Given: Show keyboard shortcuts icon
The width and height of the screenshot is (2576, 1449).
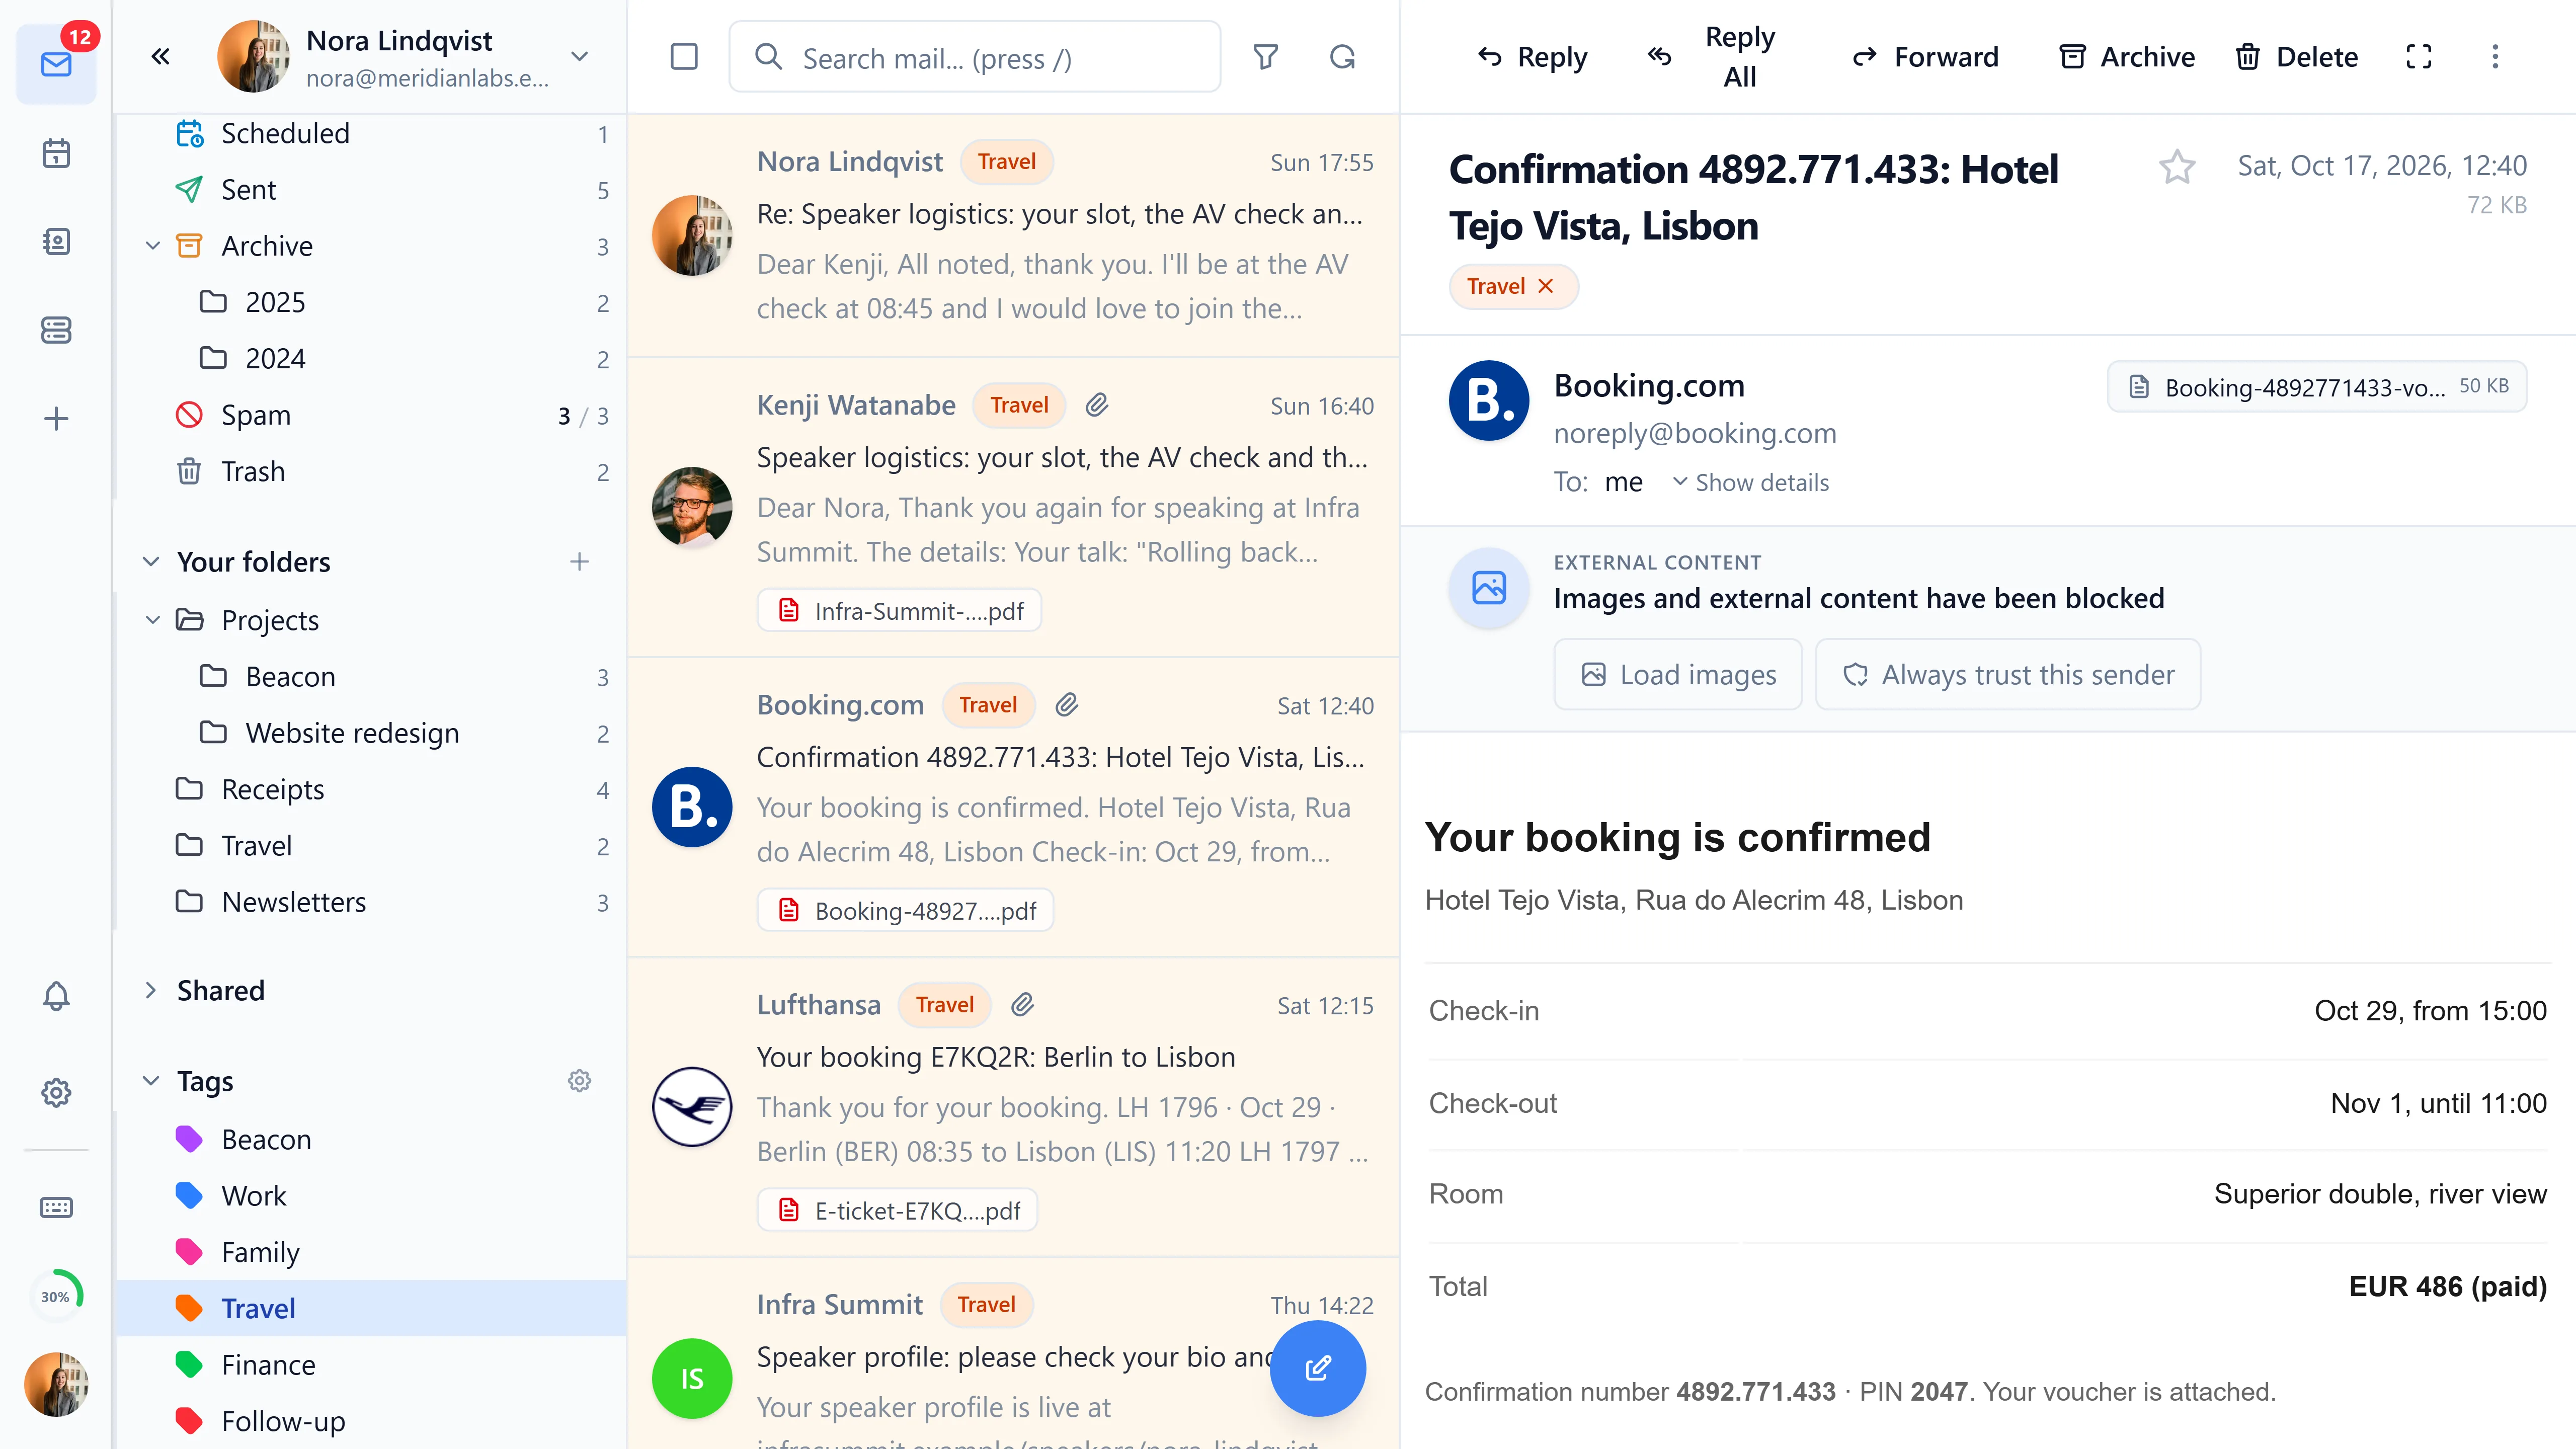Looking at the screenshot, I should click(x=56, y=1207).
